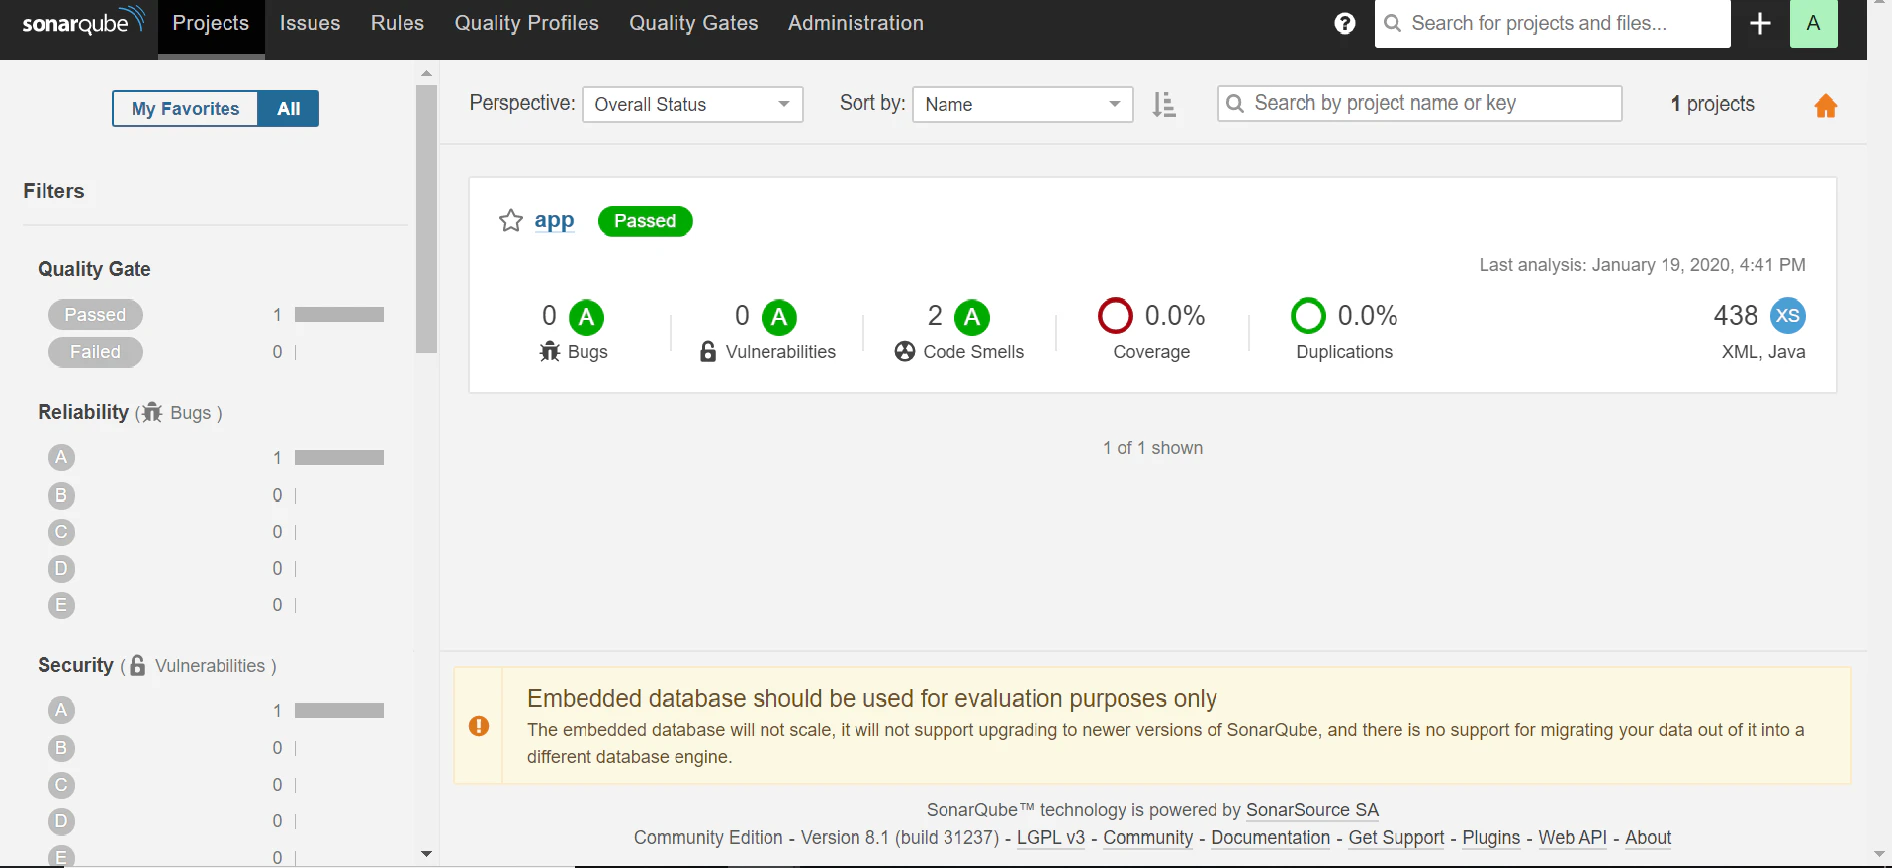Switch to My Favorites projects

[185, 109]
